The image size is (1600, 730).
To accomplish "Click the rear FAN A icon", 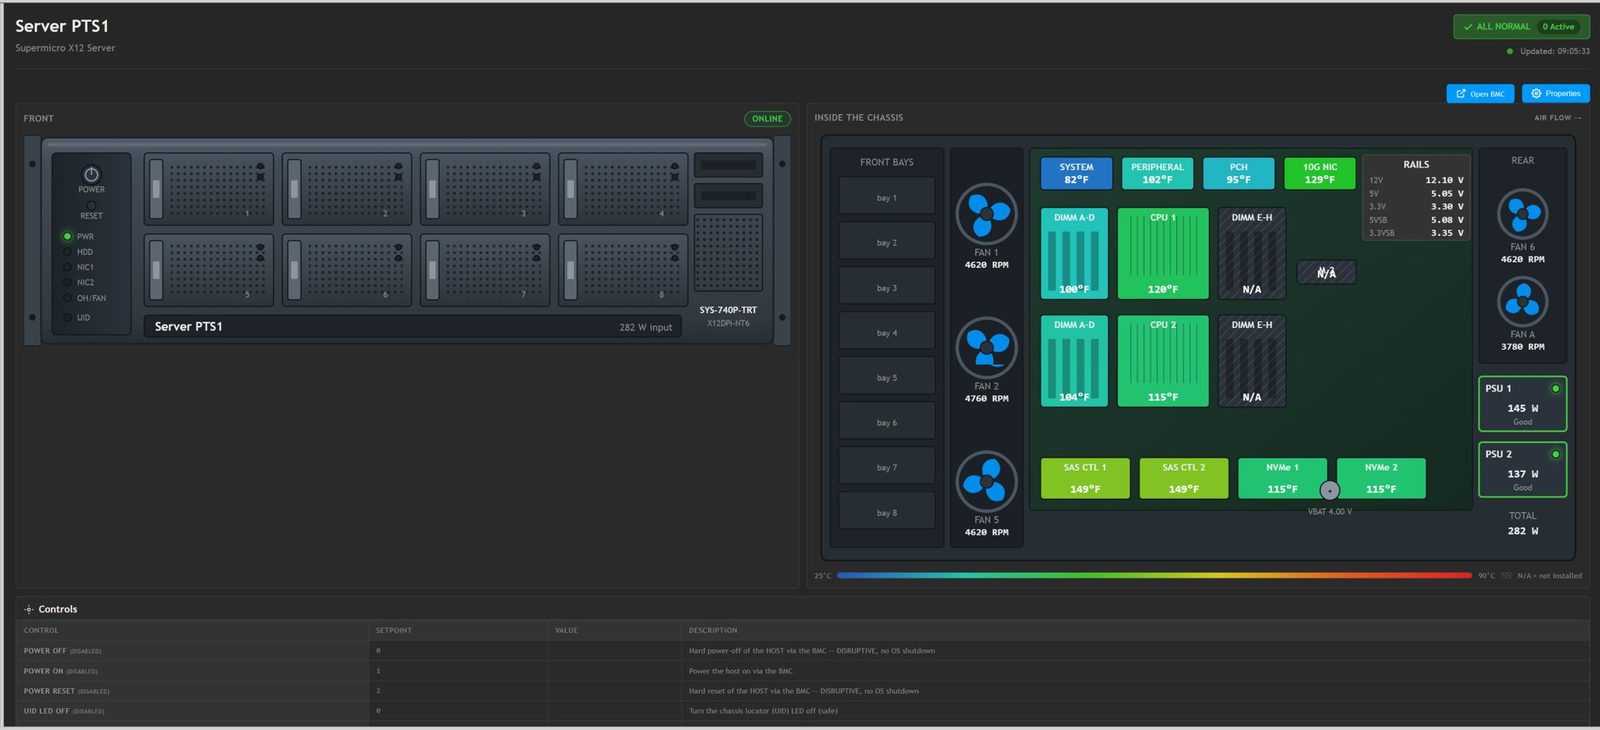I will [x=1522, y=302].
